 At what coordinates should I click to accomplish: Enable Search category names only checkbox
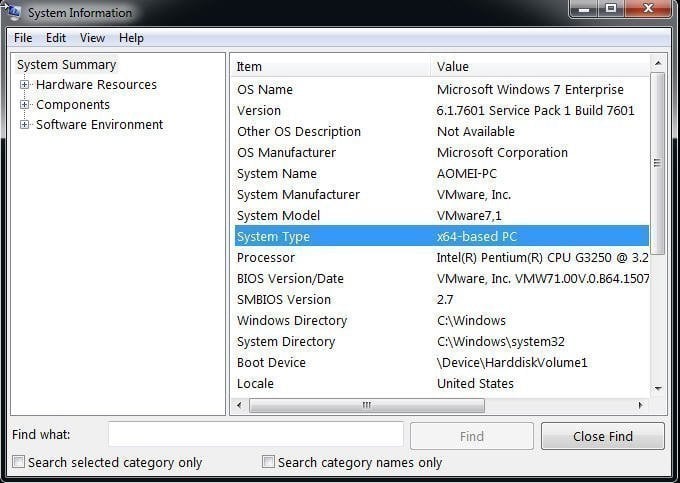coord(268,462)
